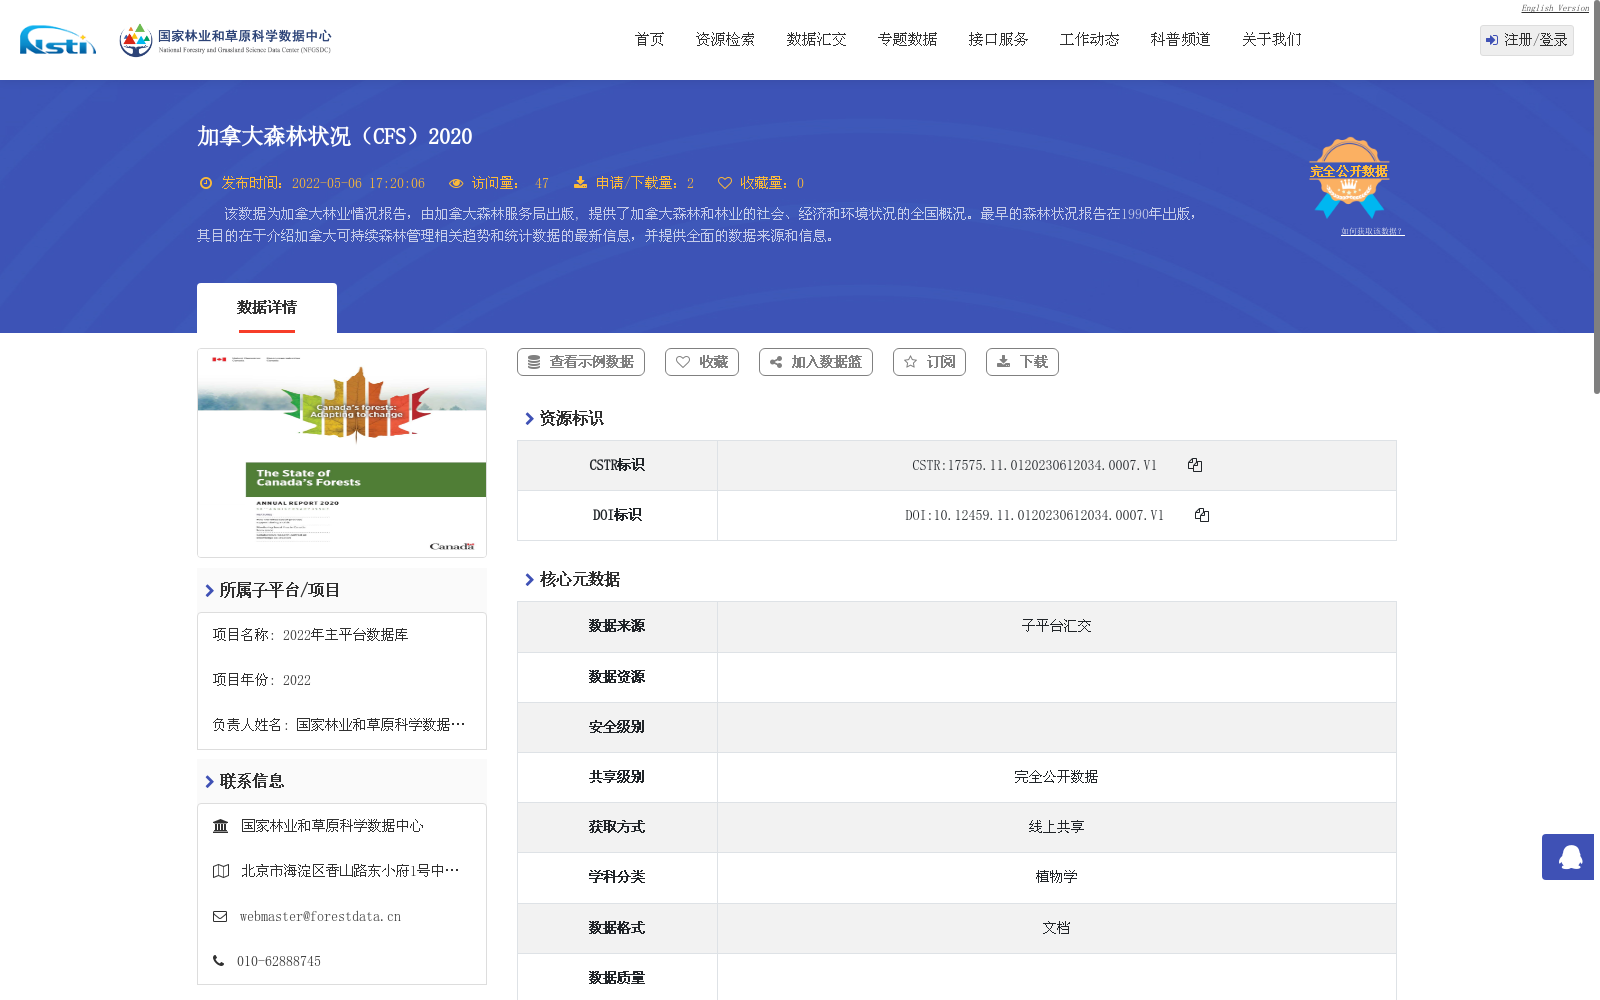Click the eye icon by 访问量

point(456,183)
